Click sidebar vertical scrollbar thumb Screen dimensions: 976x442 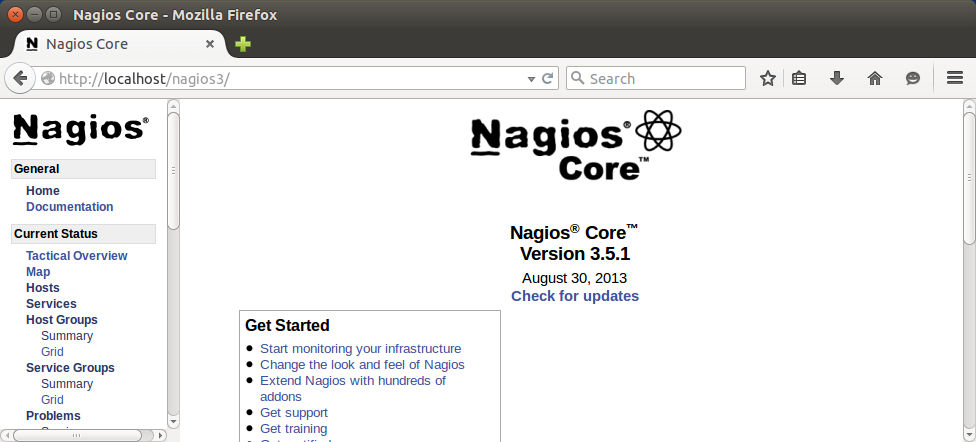point(174,171)
